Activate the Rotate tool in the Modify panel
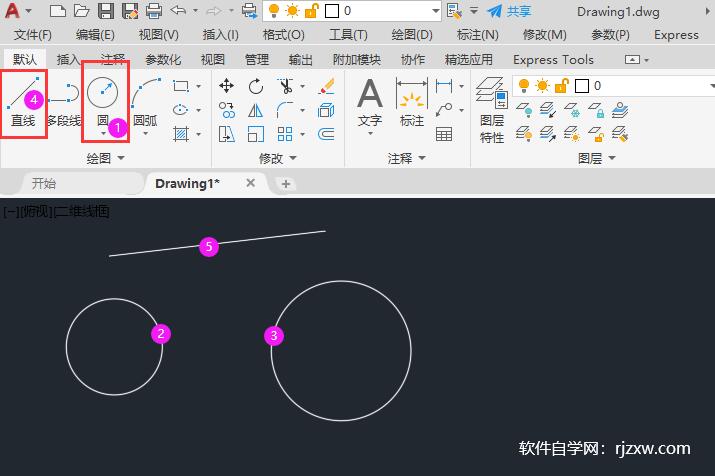This screenshot has height=476, width=715. click(256, 86)
